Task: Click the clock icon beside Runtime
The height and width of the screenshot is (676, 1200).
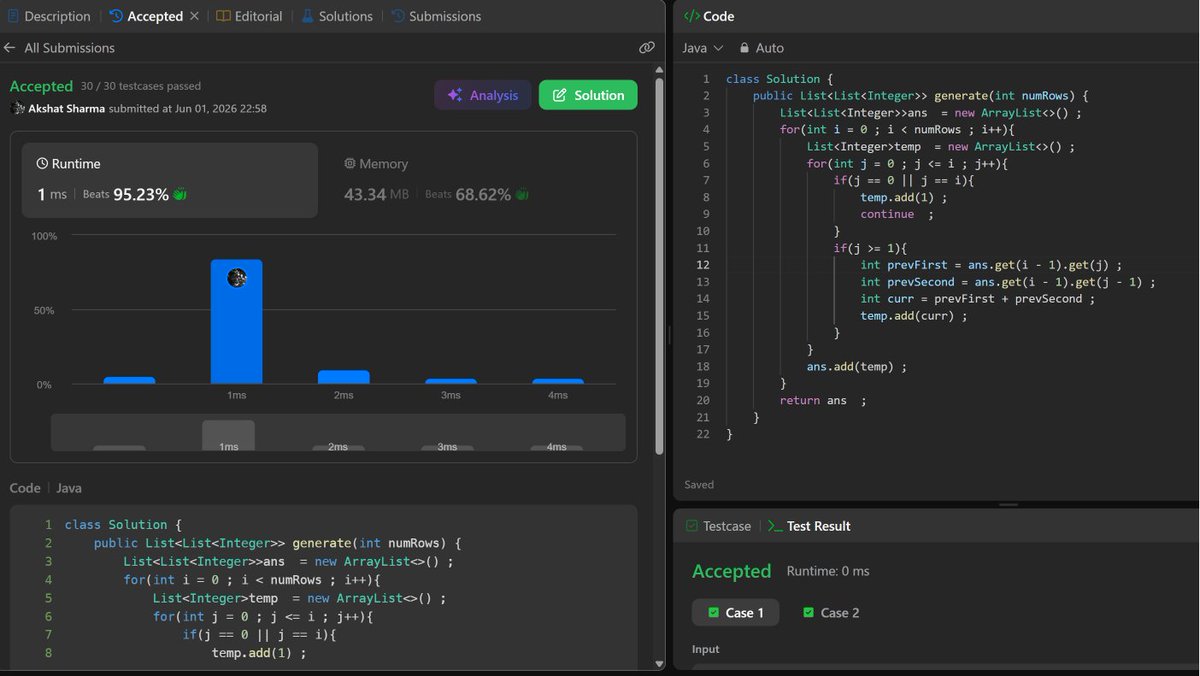Action: pyautogui.click(x=42, y=163)
